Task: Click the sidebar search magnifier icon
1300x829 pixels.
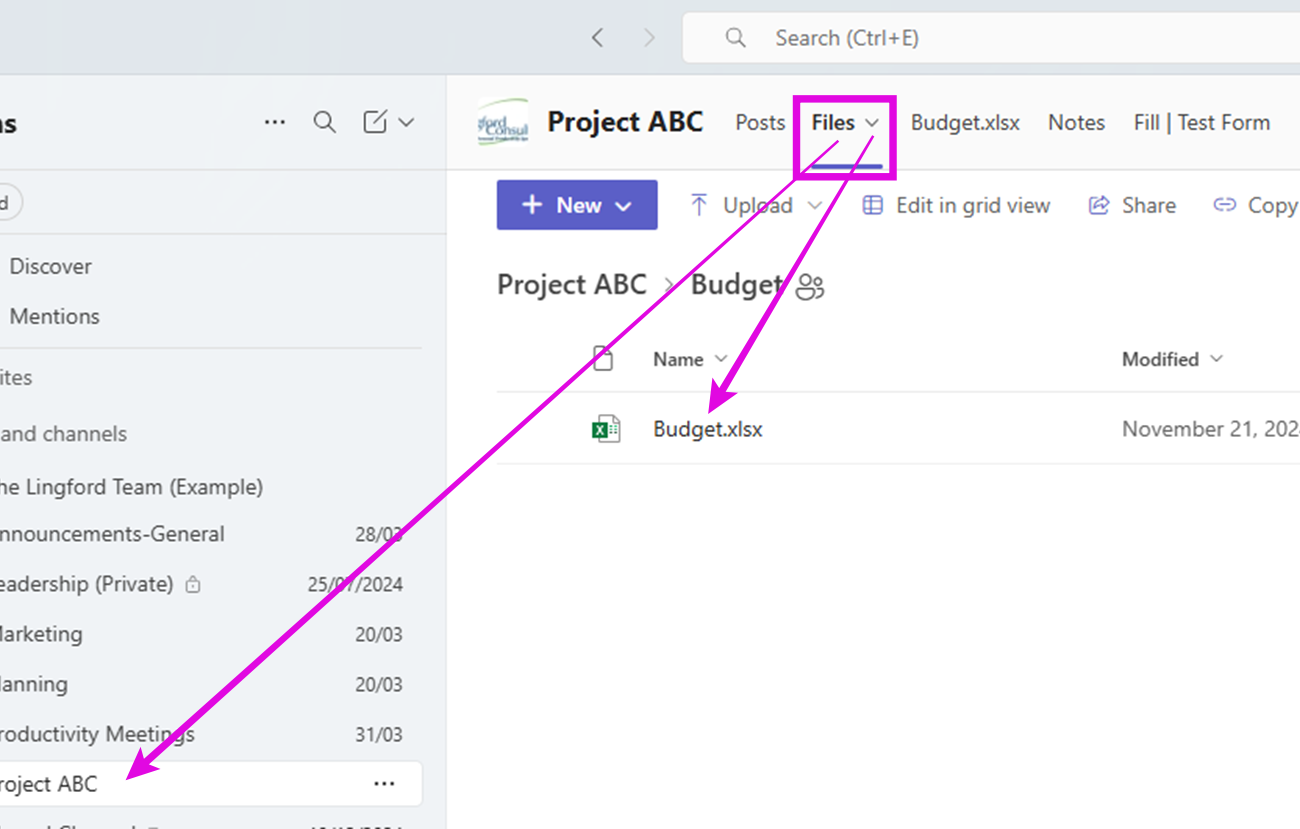Action: pos(325,122)
